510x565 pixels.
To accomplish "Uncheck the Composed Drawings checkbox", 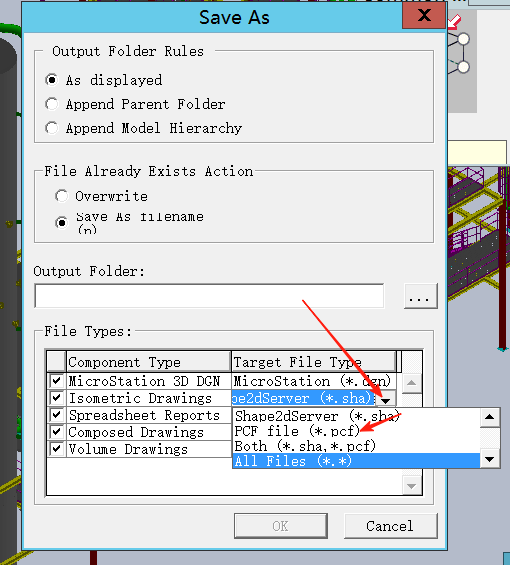I will (57, 432).
